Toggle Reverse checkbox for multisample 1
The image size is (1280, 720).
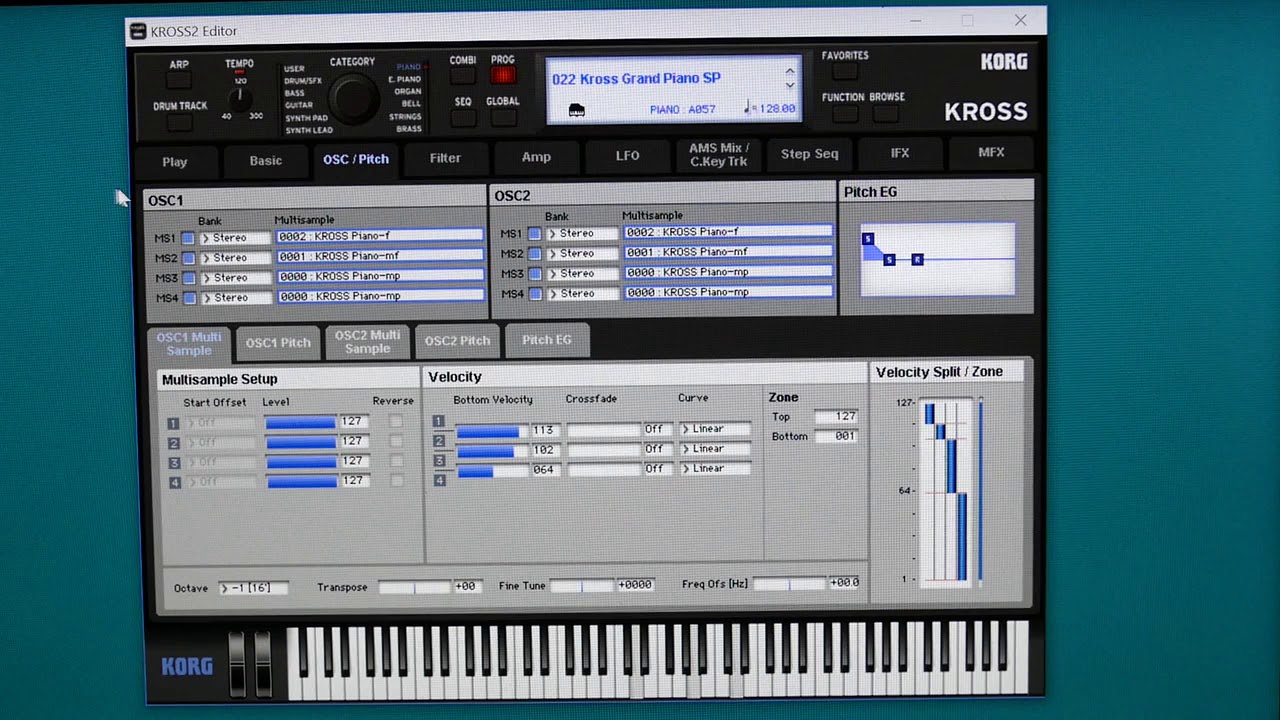click(x=396, y=421)
